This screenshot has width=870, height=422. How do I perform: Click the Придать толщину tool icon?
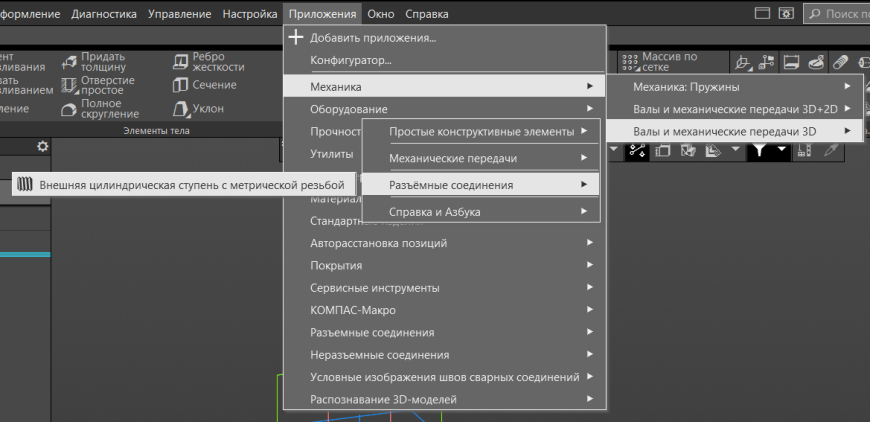coord(69,62)
